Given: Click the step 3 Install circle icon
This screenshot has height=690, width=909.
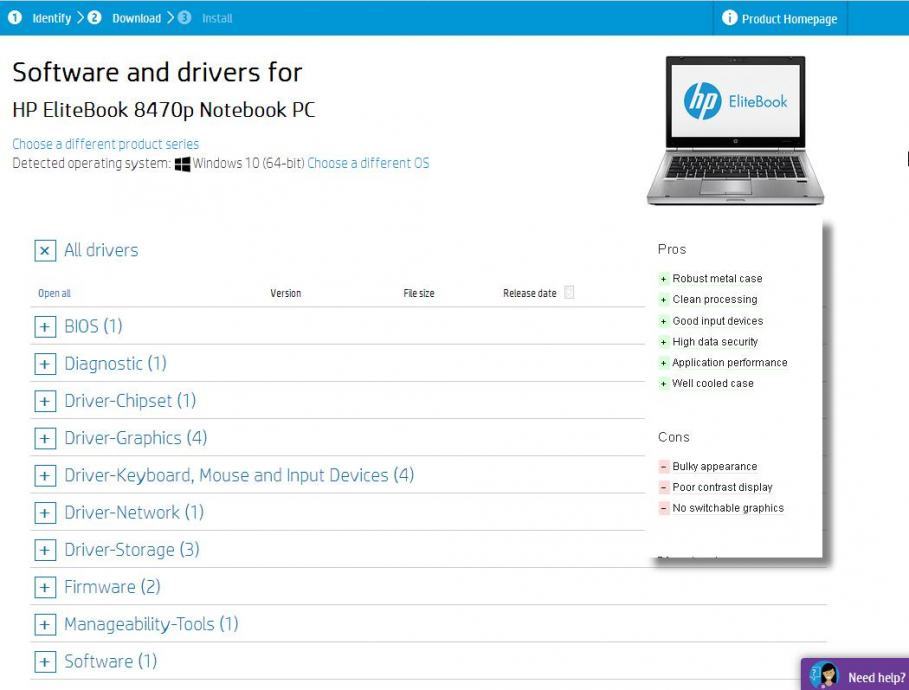Looking at the screenshot, I should (x=185, y=18).
